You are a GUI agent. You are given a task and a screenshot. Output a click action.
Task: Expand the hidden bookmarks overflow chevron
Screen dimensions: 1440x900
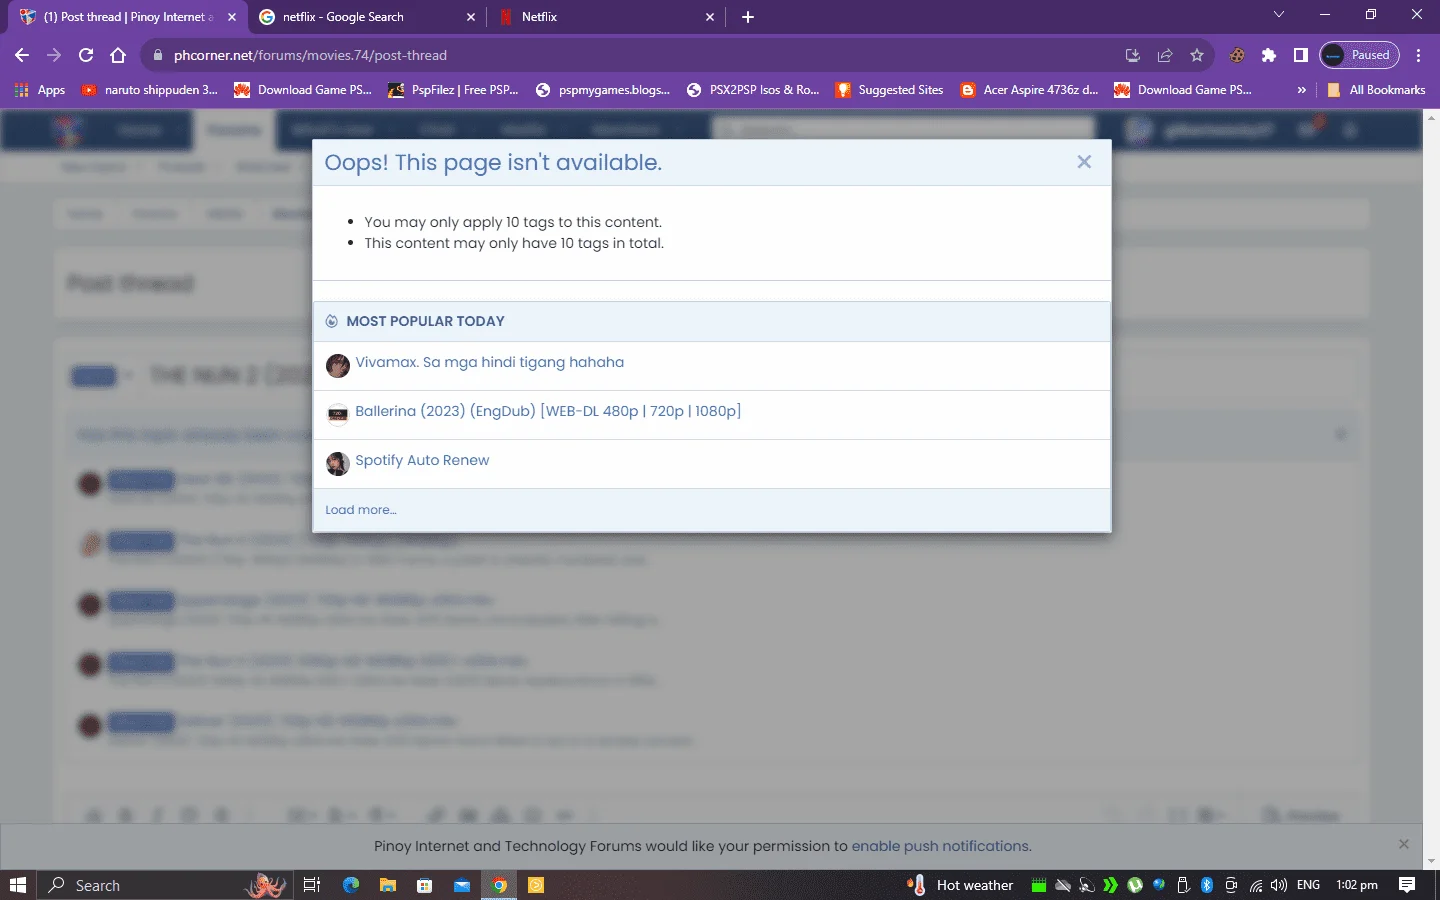tap(1301, 90)
